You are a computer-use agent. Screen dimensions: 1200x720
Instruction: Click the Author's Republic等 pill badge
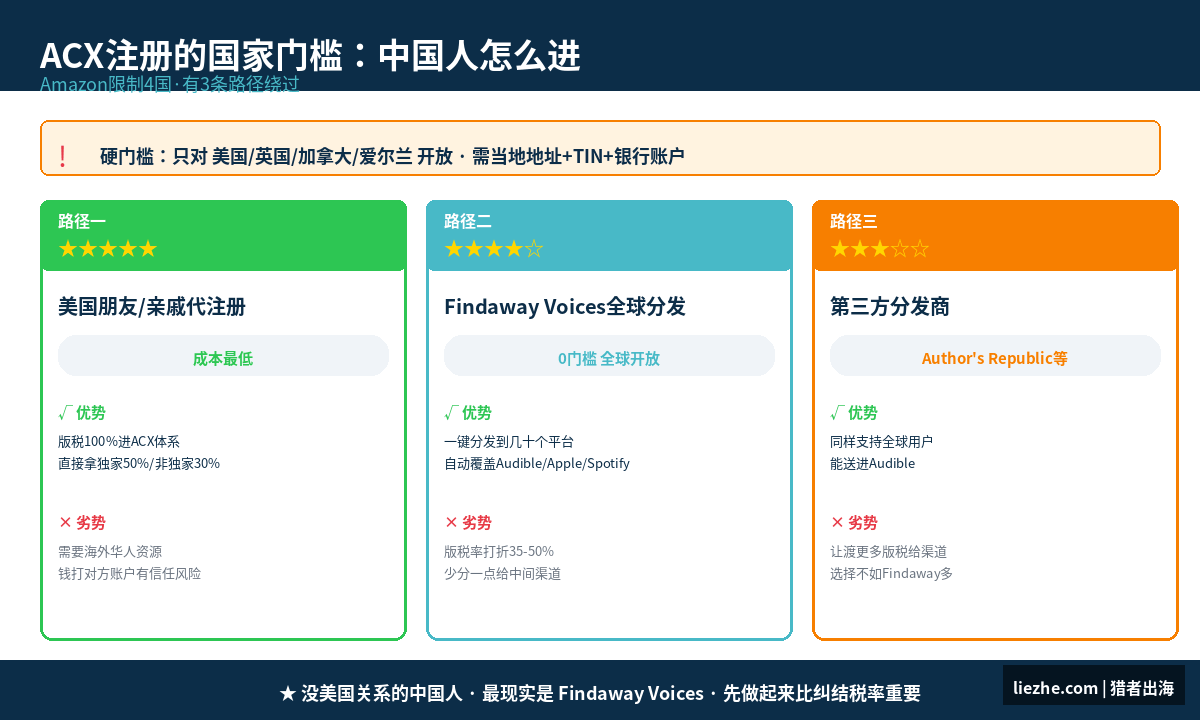coord(995,356)
